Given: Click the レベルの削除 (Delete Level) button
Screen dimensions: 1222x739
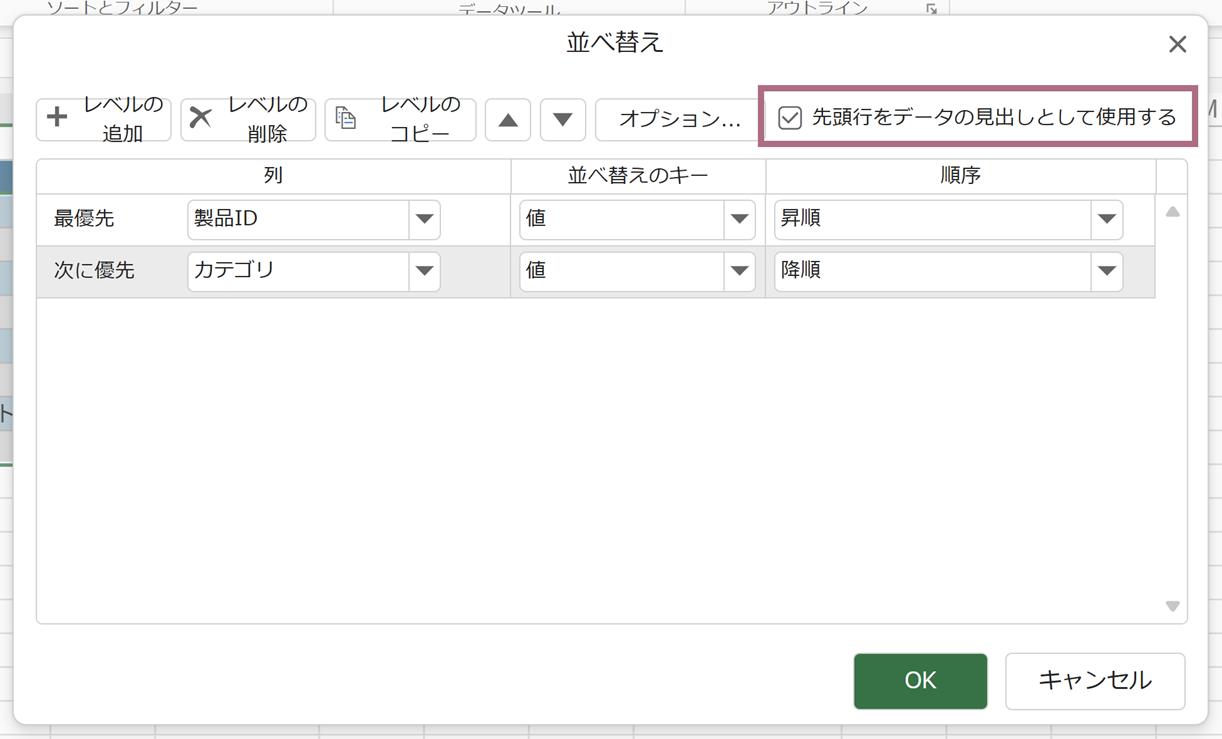Looking at the screenshot, I should pyautogui.click(x=248, y=119).
